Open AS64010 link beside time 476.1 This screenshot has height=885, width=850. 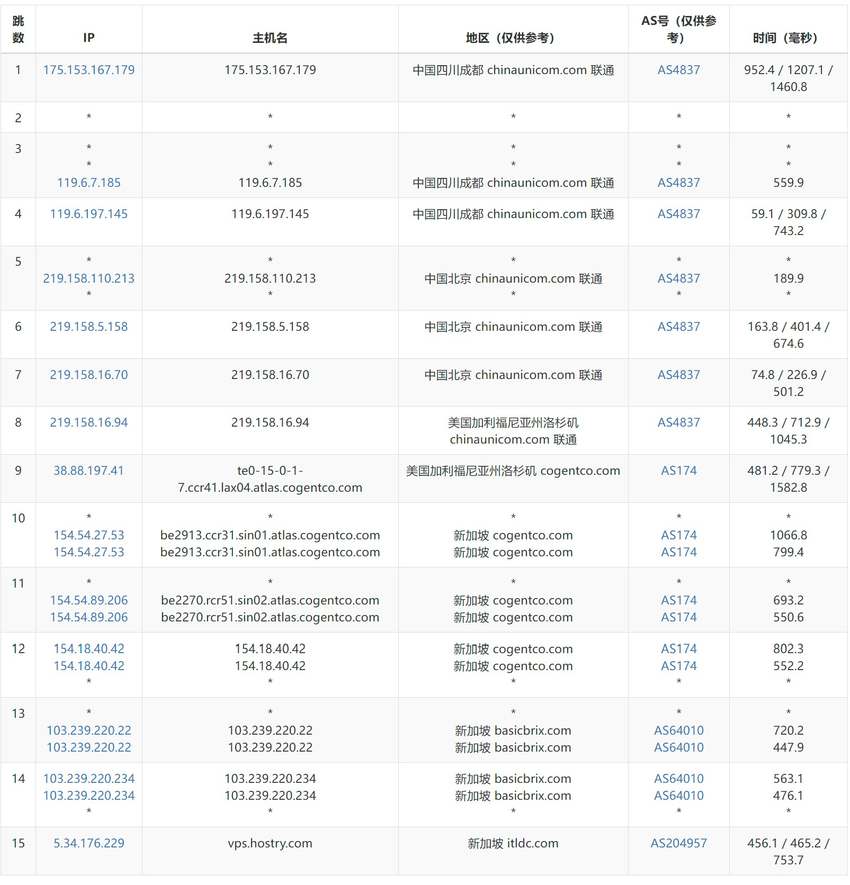[x=678, y=796]
